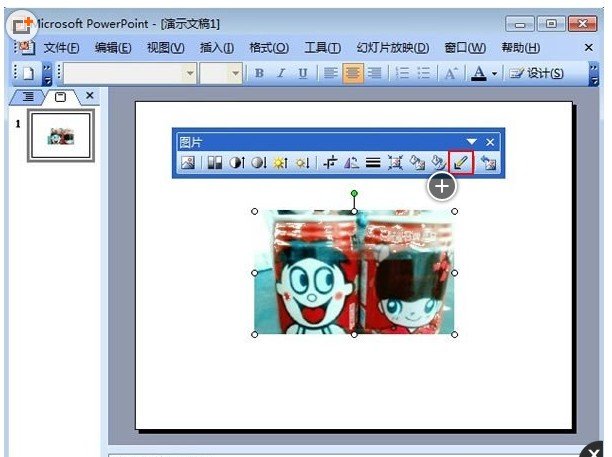Click the Color mode icon in picture toolbar
This screenshot has width=612, height=457.
point(214,163)
